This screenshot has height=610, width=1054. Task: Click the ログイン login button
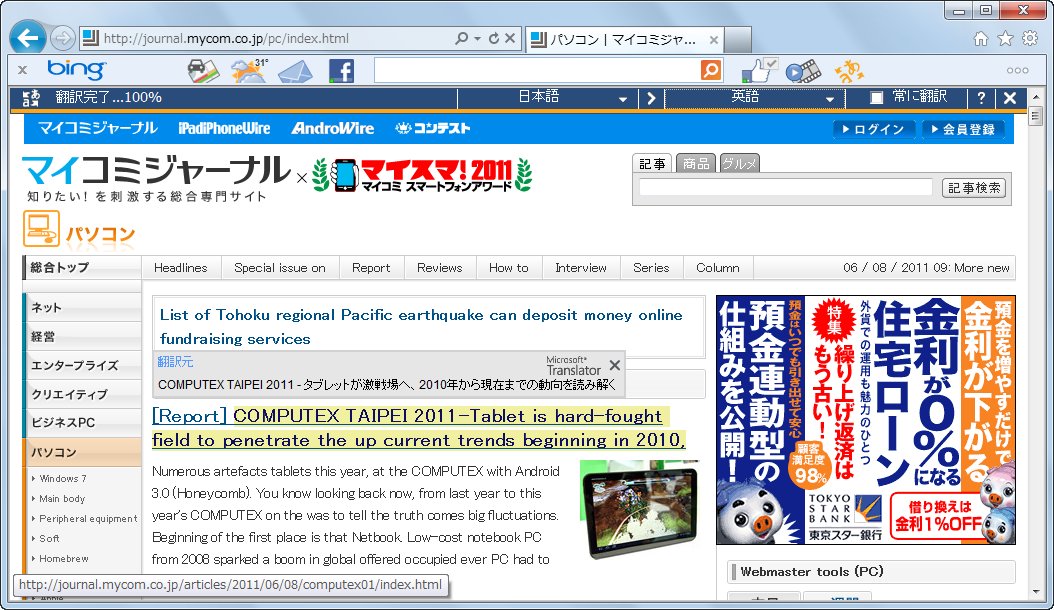coord(874,129)
